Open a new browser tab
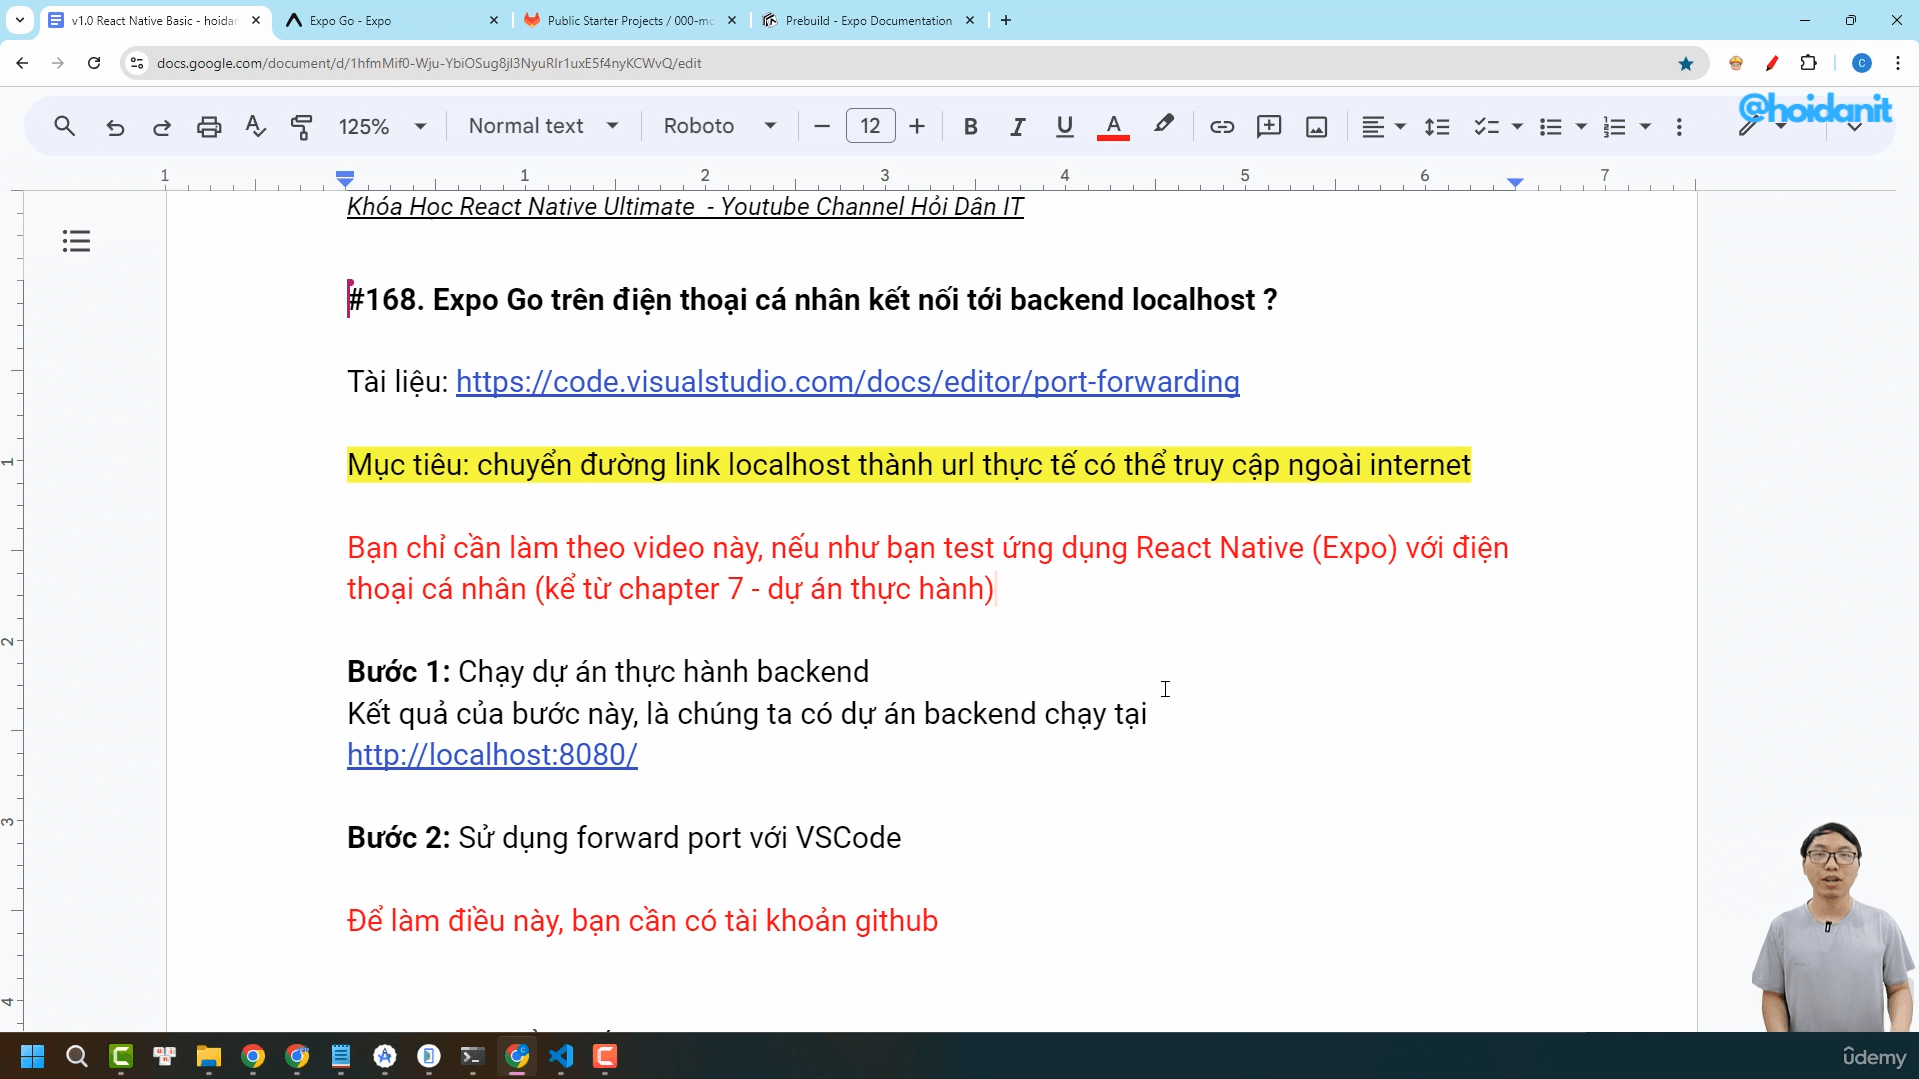Viewport: 1919px width, 1079px height. (1006, 20)
